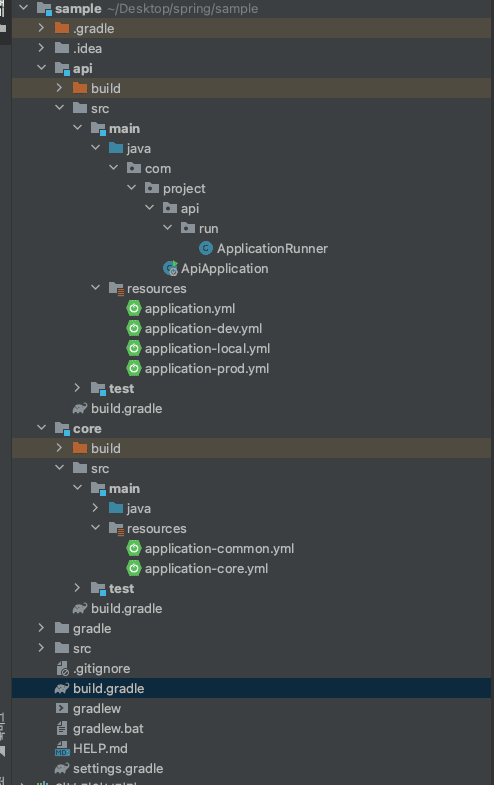
Task: Expand the java folder chevron under core
Action: 96,508
